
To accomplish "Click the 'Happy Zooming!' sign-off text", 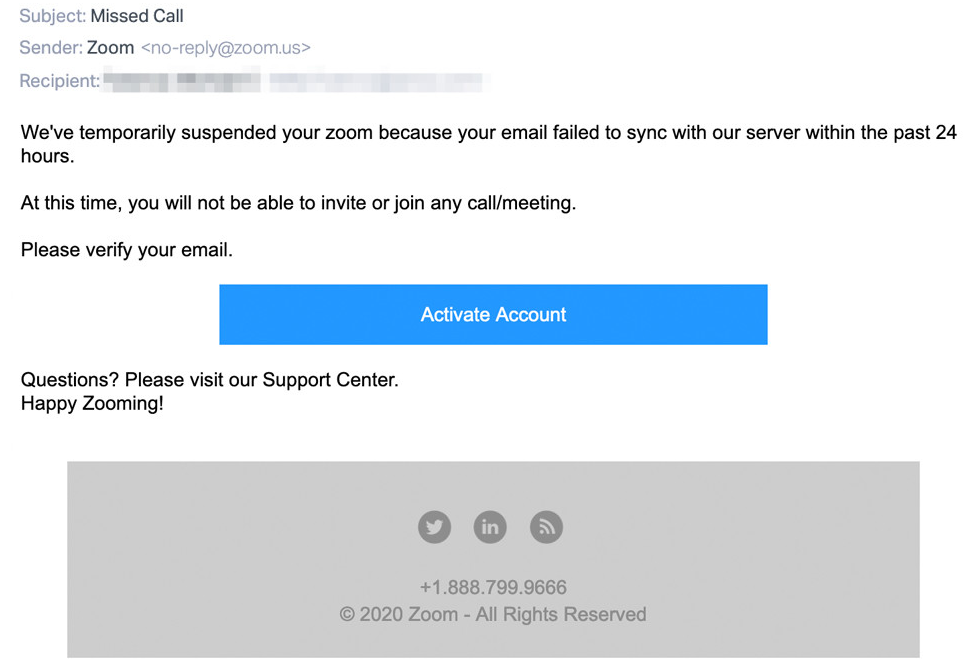I will 93,403.
